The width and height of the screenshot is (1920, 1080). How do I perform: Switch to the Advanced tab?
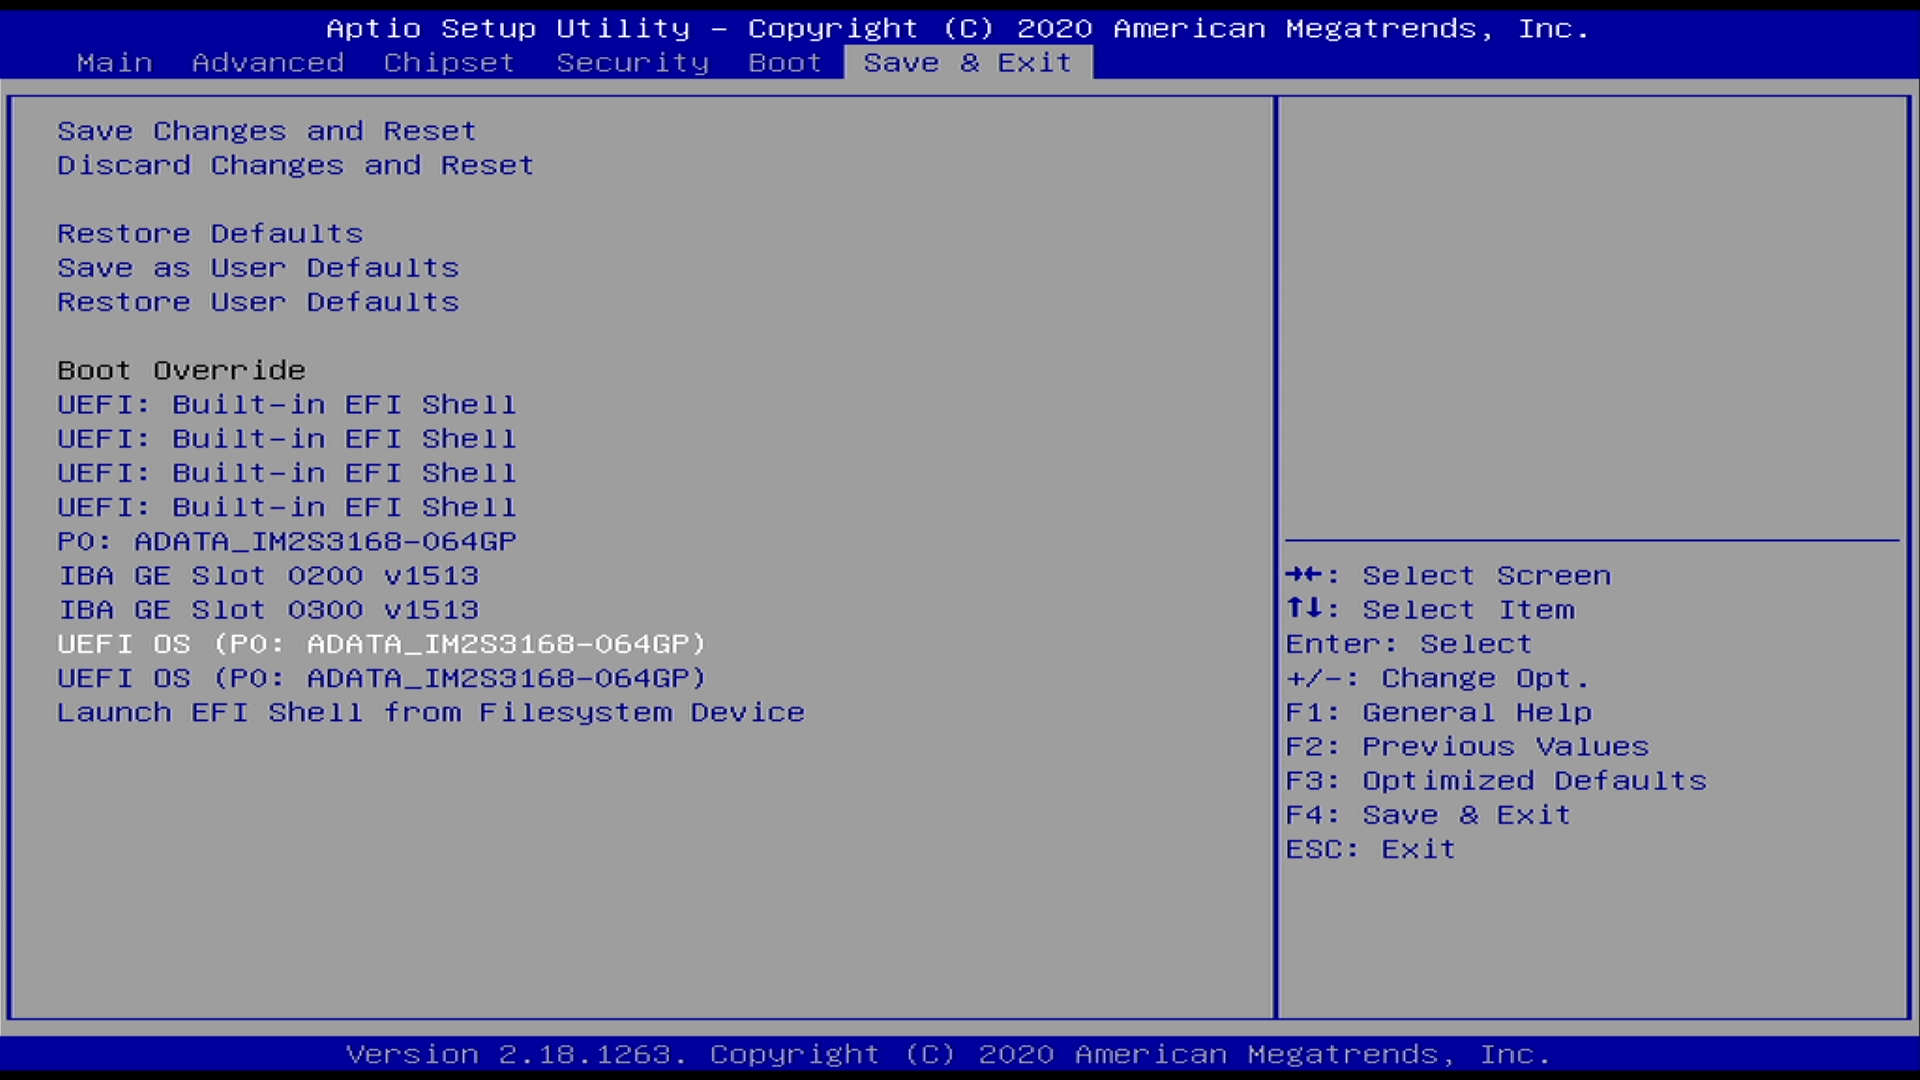267,62
